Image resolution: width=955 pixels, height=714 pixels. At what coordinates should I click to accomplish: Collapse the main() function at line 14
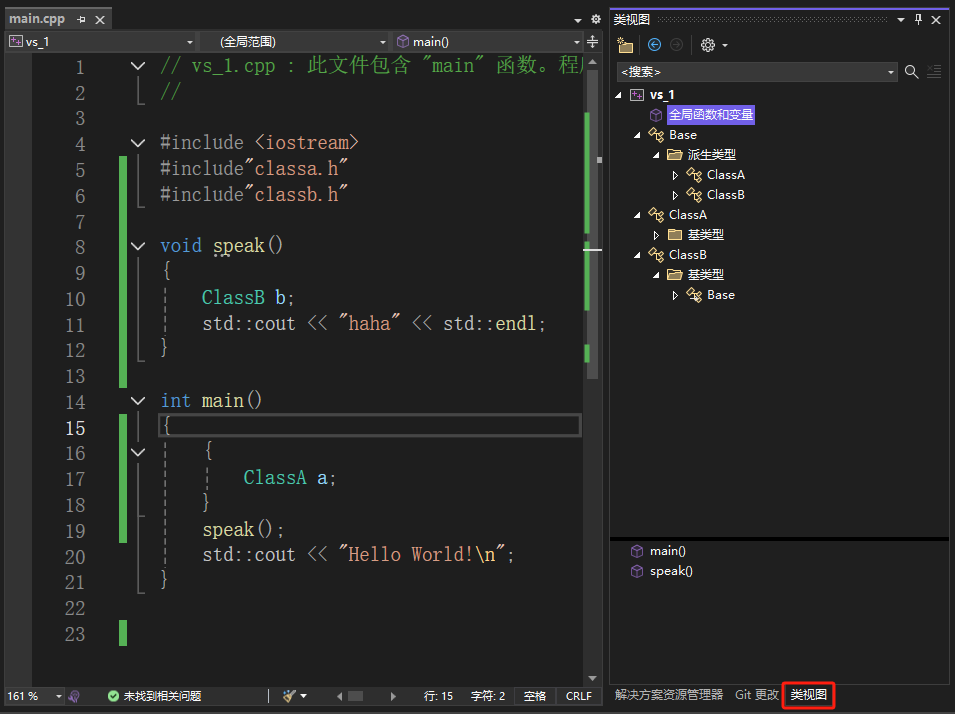click(x=138, y=401)
